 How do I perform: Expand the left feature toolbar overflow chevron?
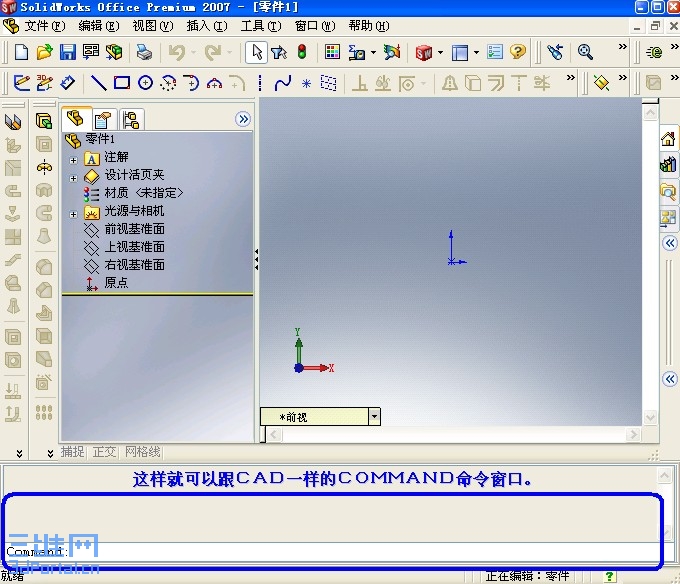click(x=20, y=453)
